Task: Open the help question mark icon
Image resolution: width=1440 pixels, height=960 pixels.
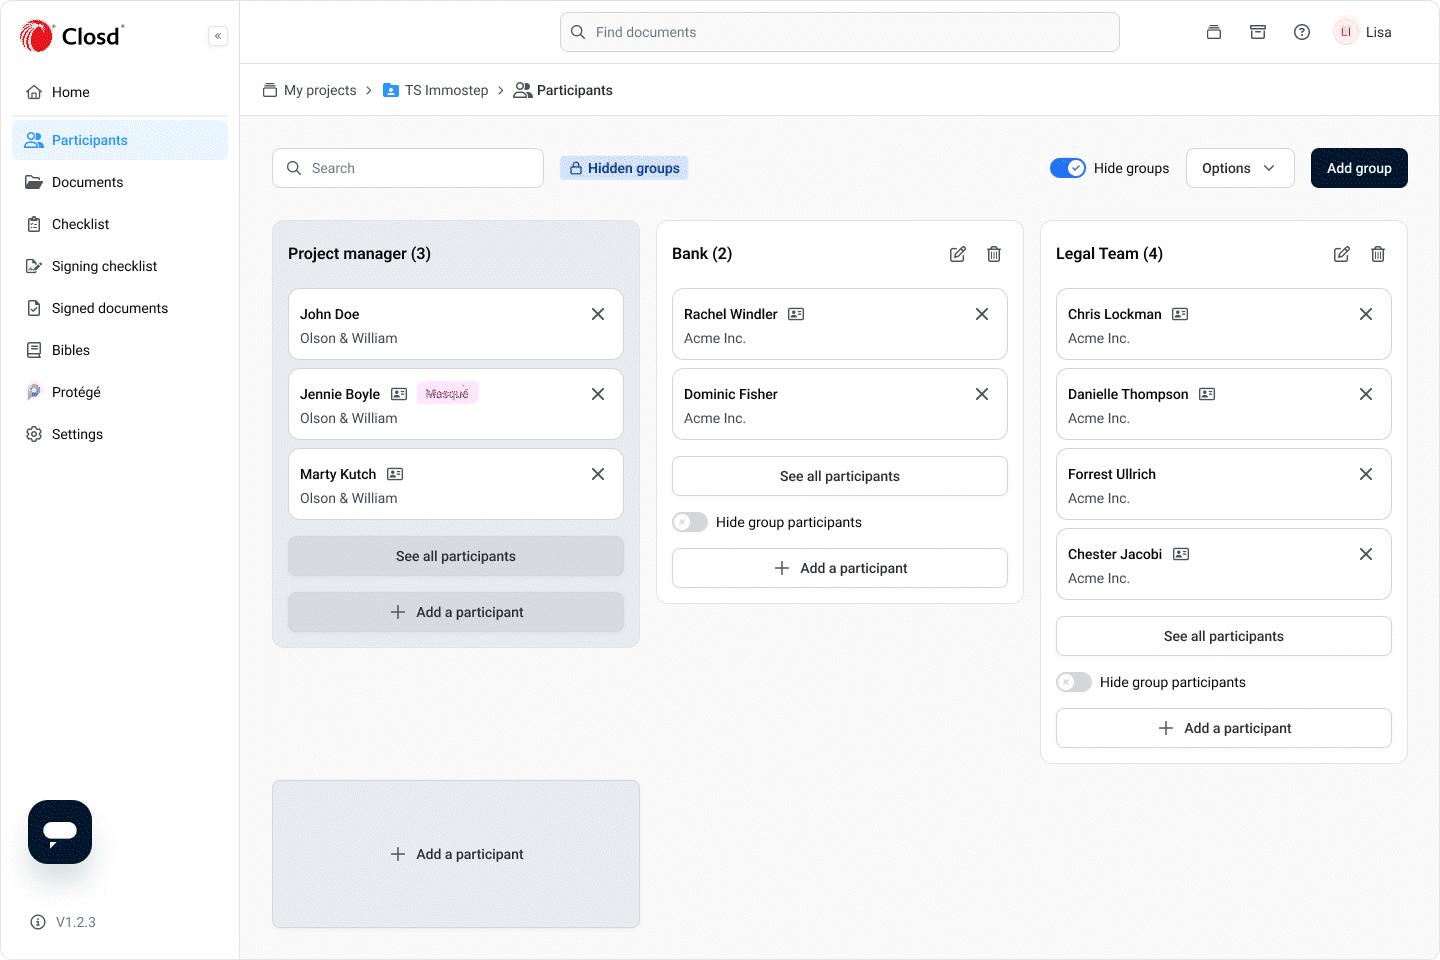Action: 1301,32
